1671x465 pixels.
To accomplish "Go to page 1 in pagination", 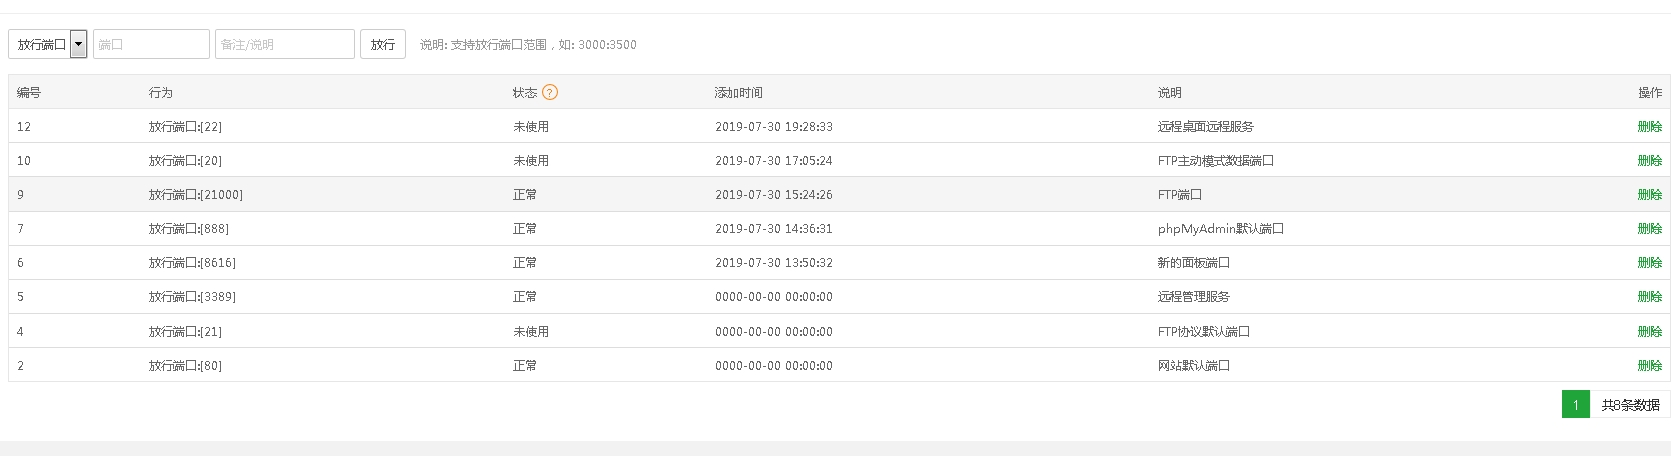I will pos(1575,404).
